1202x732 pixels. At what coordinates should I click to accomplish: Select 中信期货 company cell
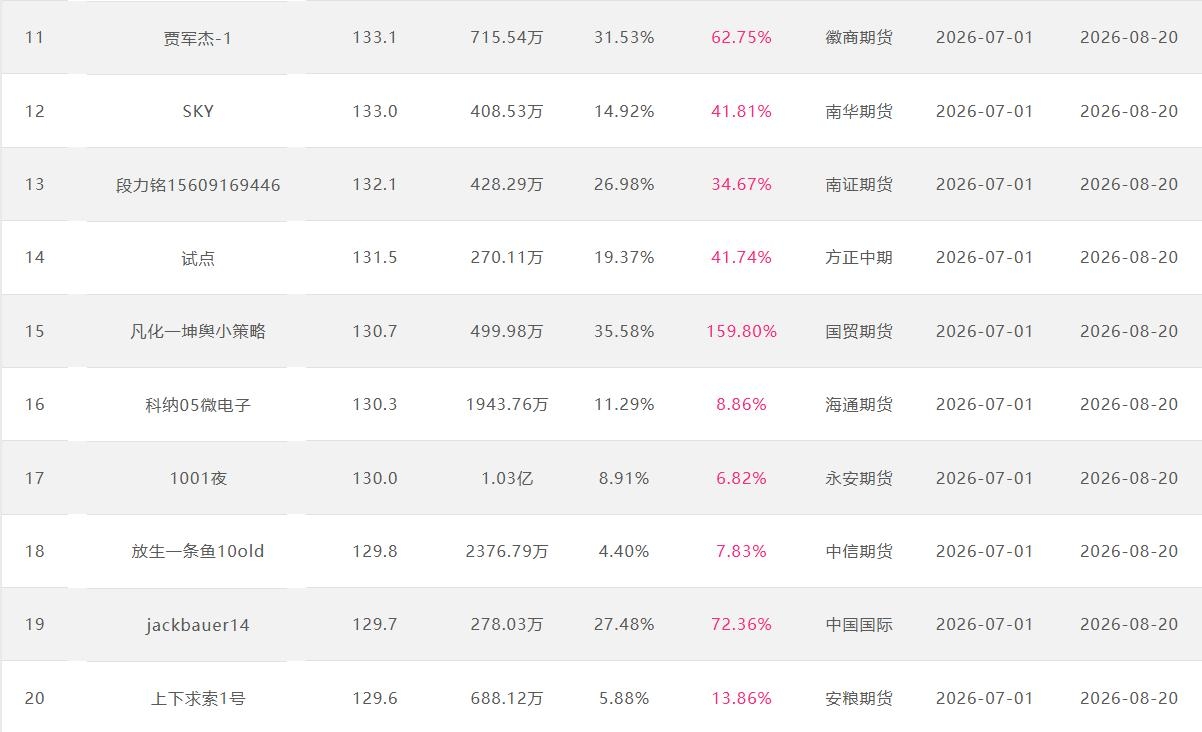click(x=859, y=551)
